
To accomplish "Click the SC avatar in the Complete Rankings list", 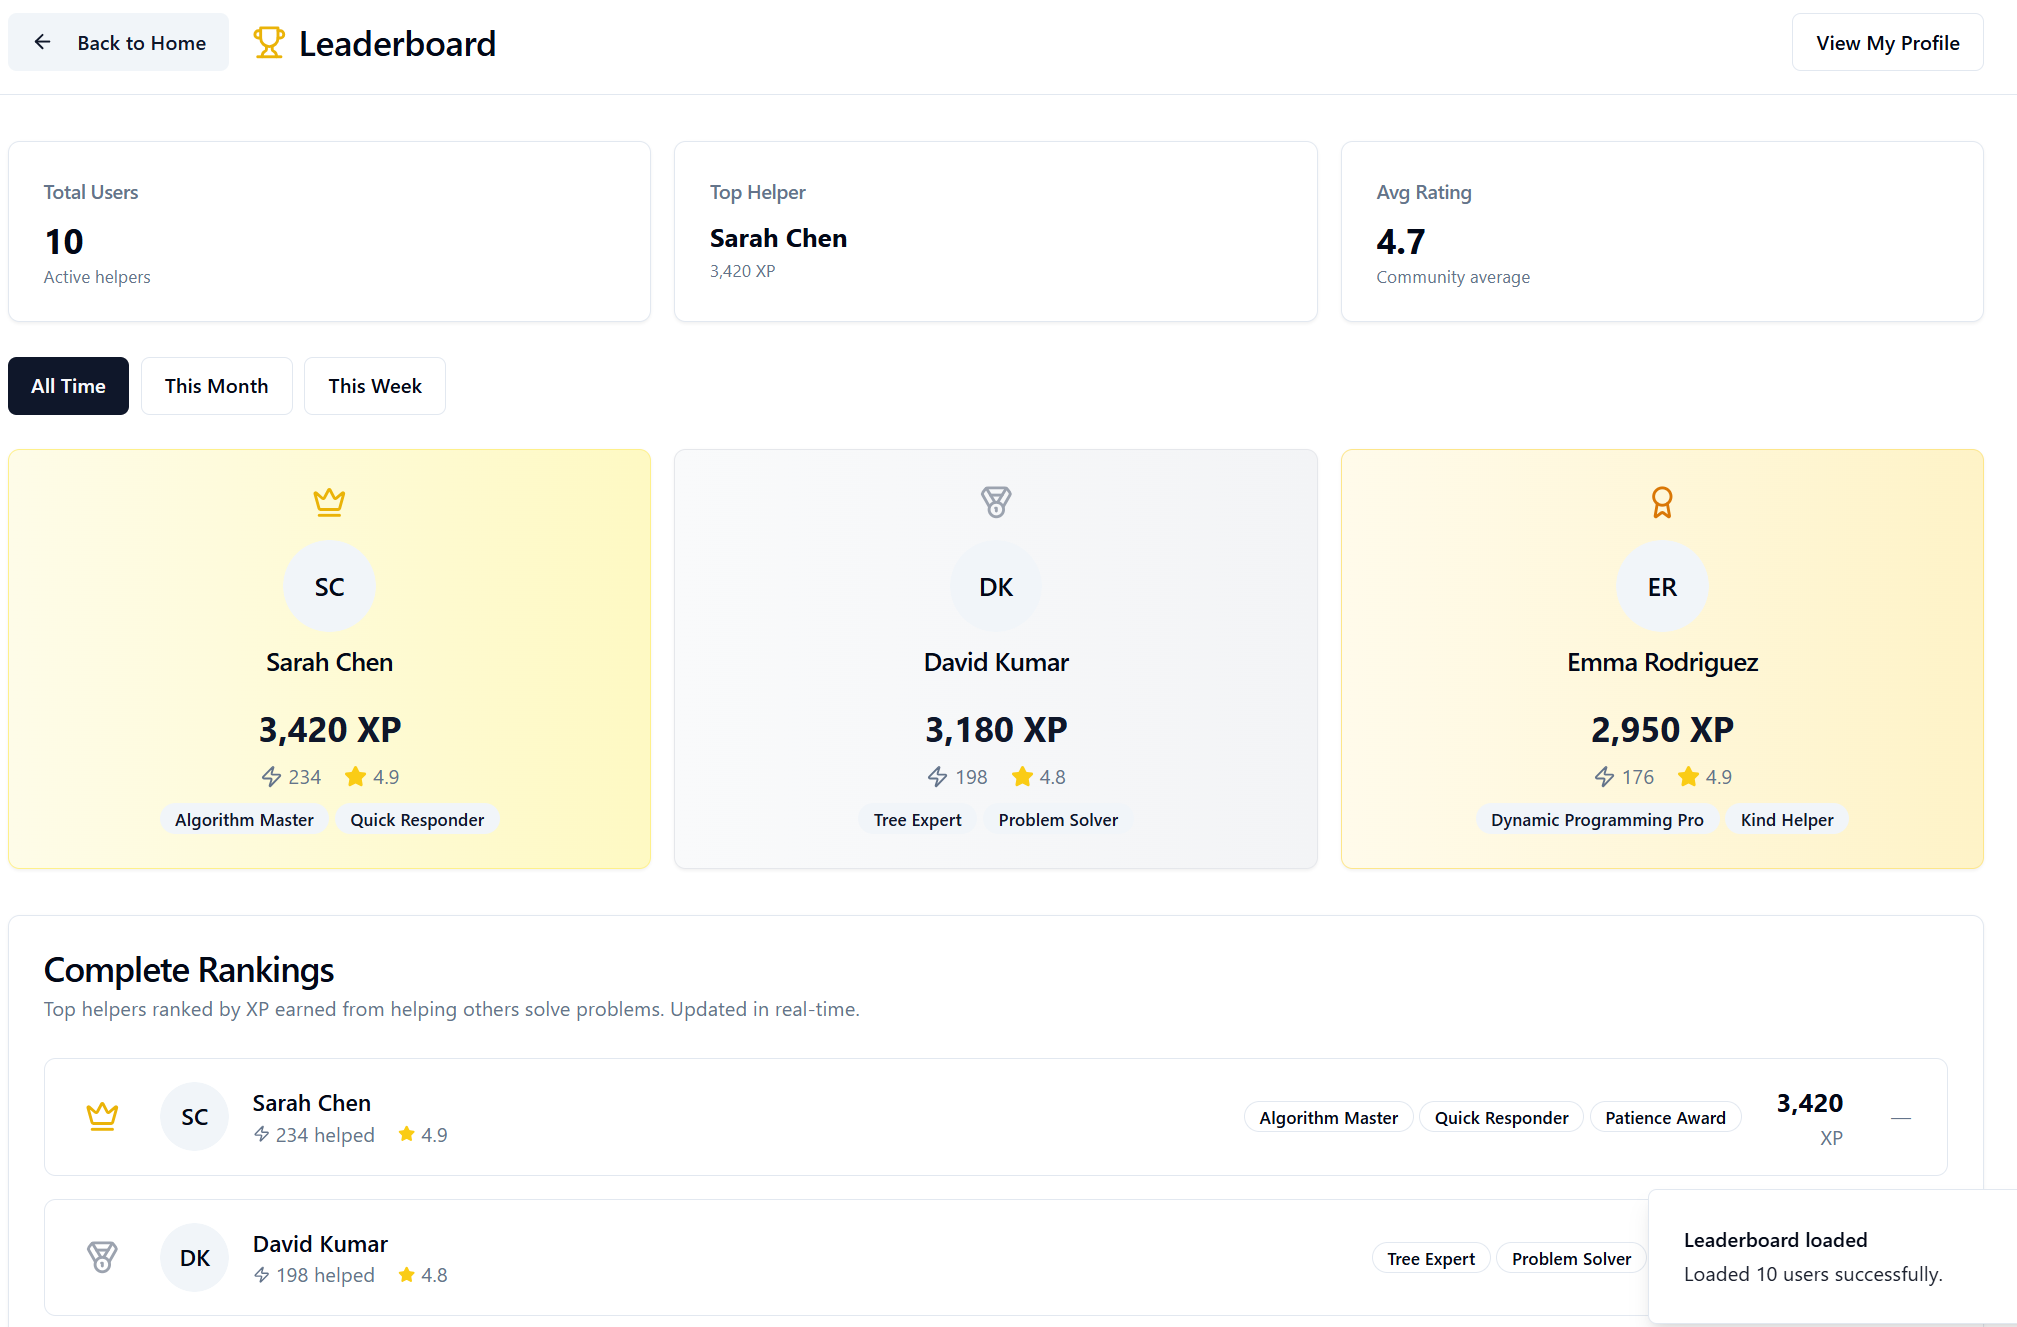I will coord(194,1116).
